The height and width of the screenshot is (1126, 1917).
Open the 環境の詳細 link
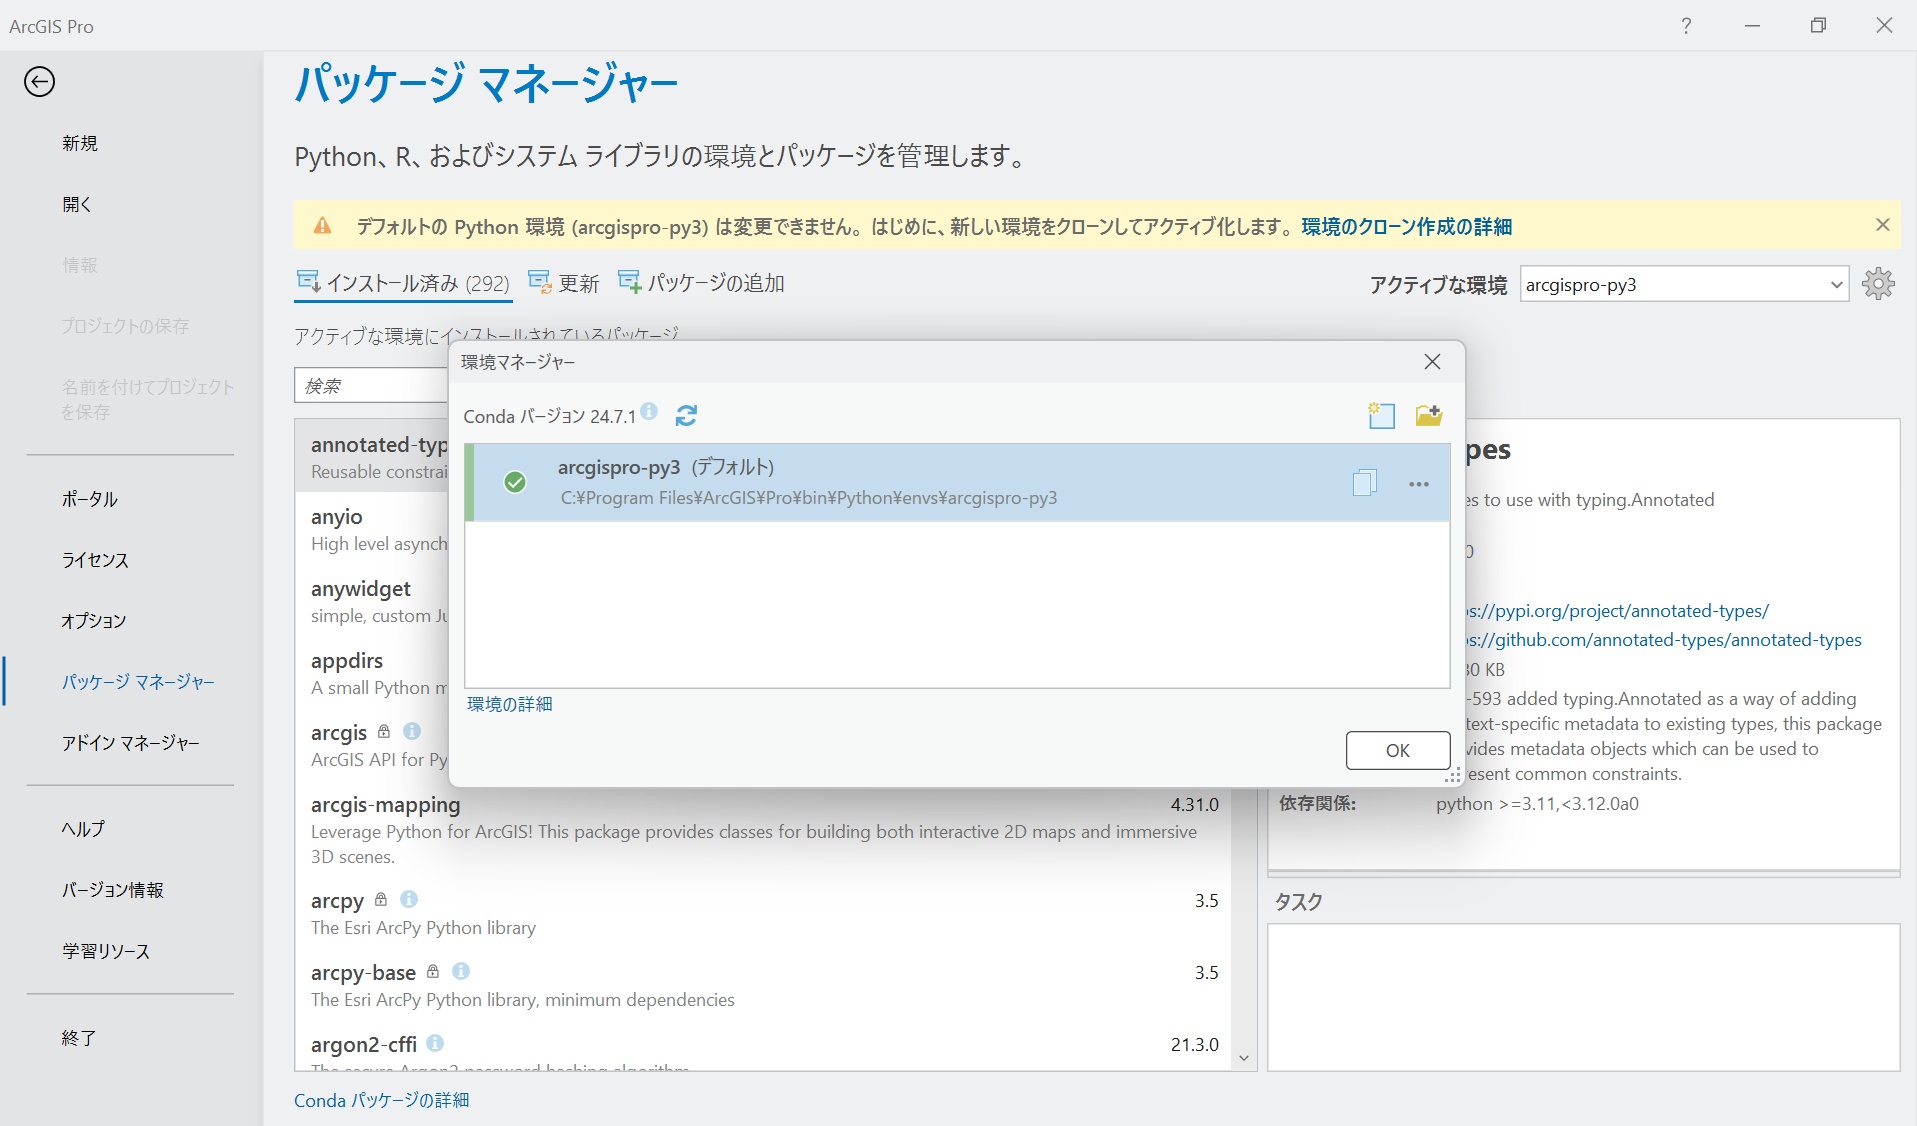[x=509, y=704]
